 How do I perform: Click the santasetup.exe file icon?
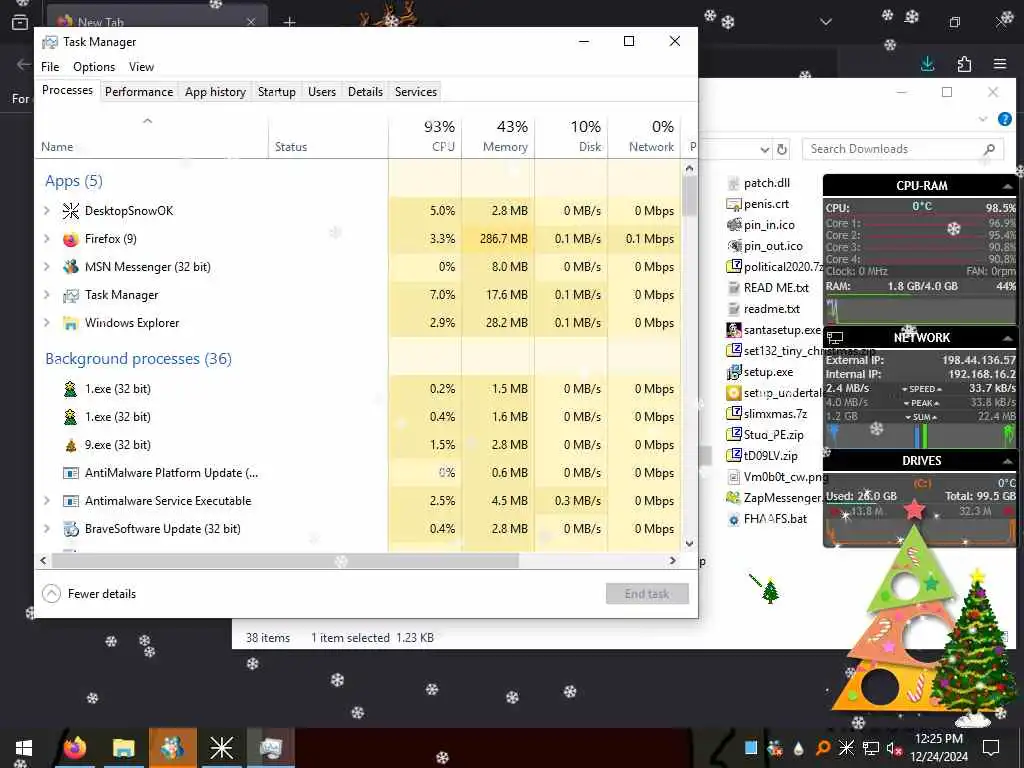click(x=734, y=330)
